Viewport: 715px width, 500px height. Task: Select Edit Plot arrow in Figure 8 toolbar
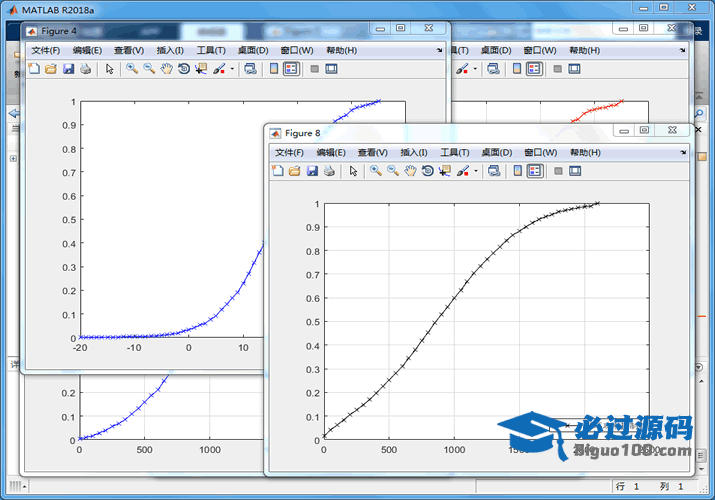(x=353, y=171)
